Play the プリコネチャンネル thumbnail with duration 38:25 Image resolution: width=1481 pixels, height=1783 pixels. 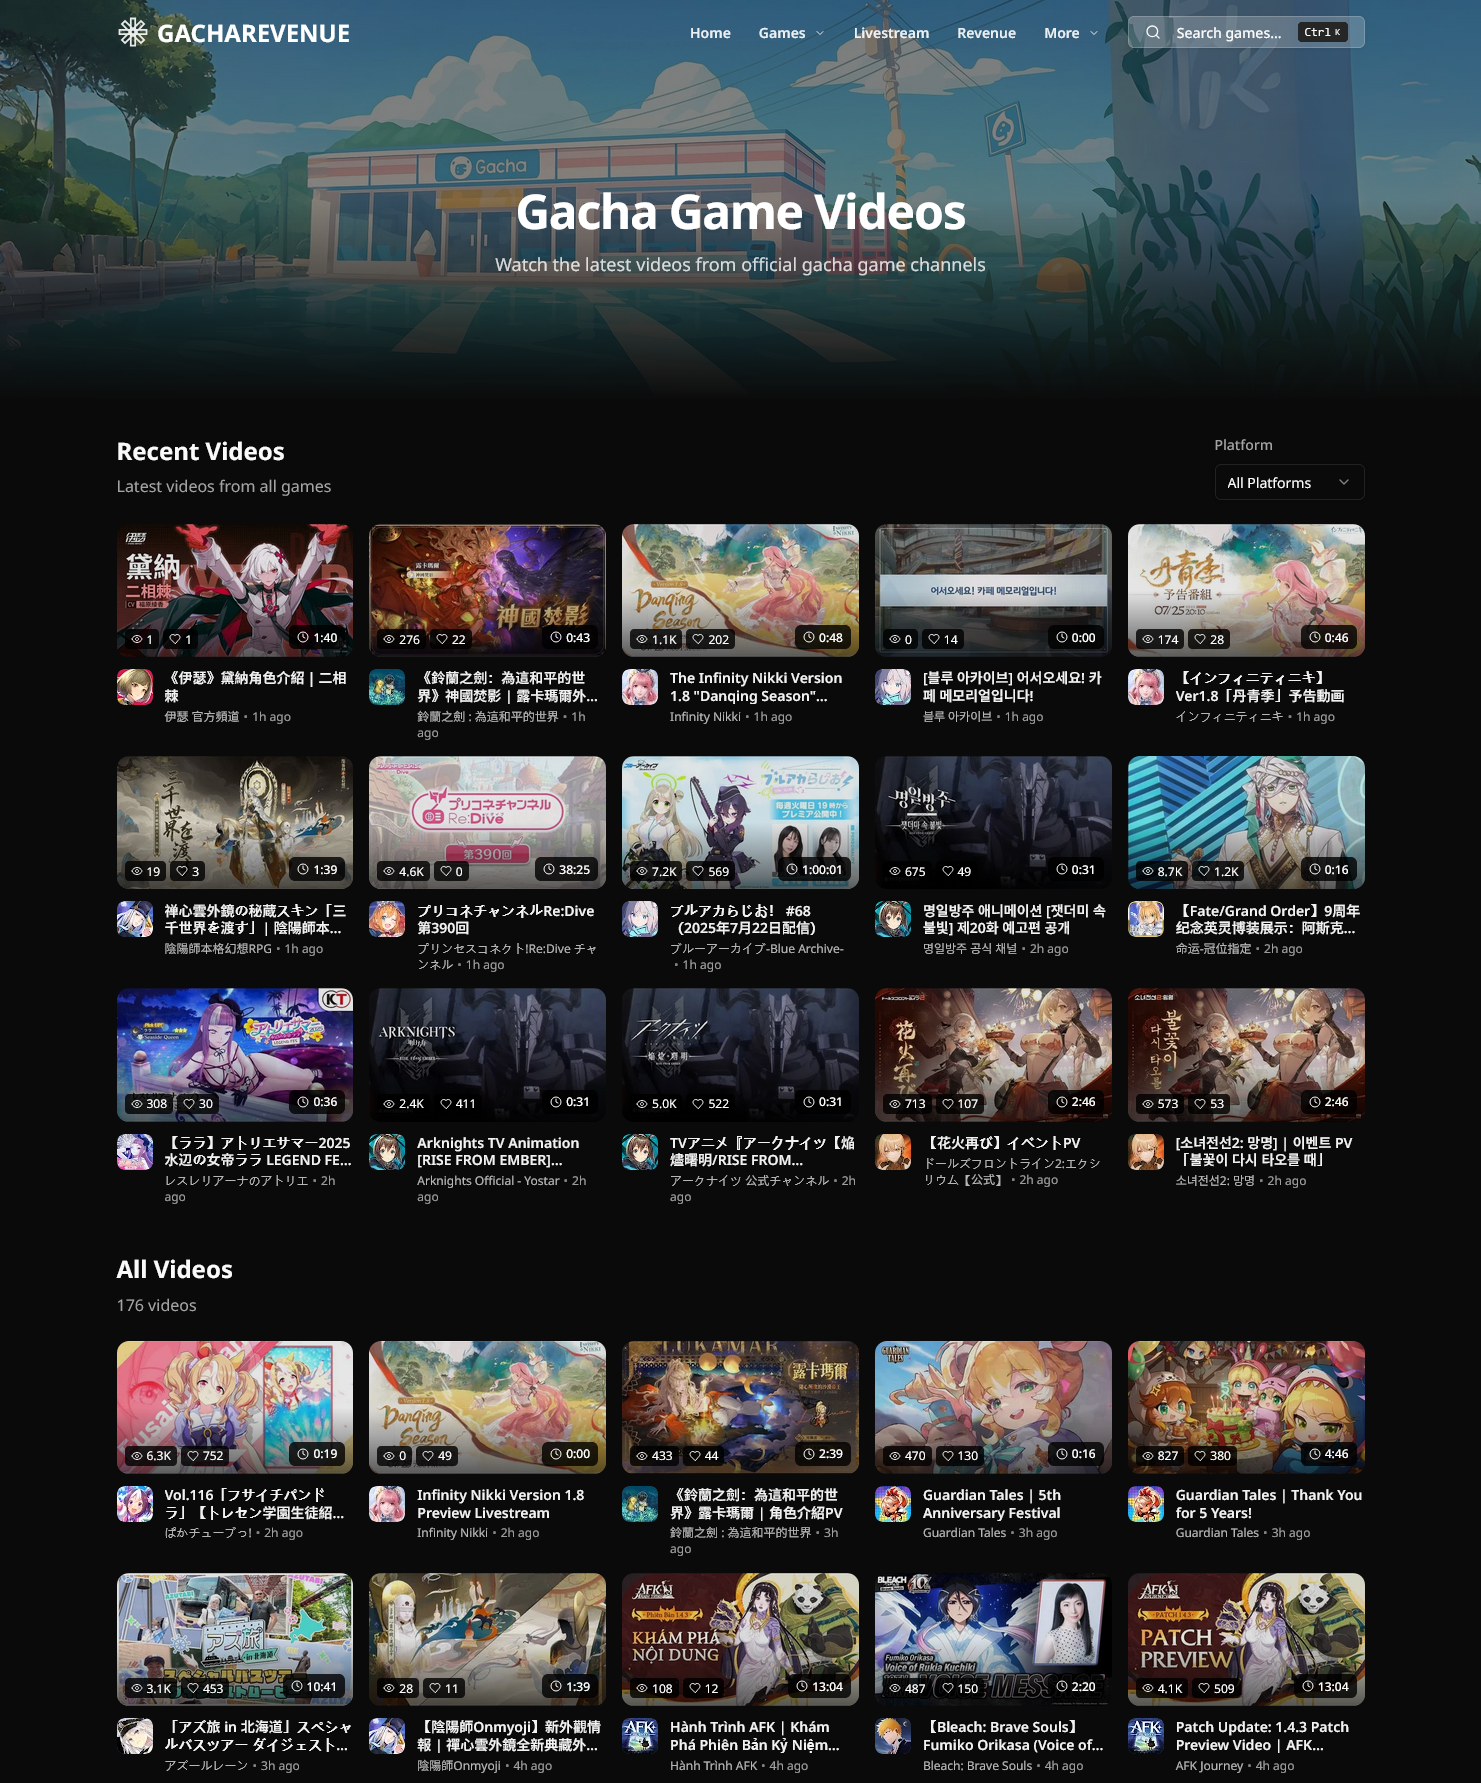coord(487,822)
